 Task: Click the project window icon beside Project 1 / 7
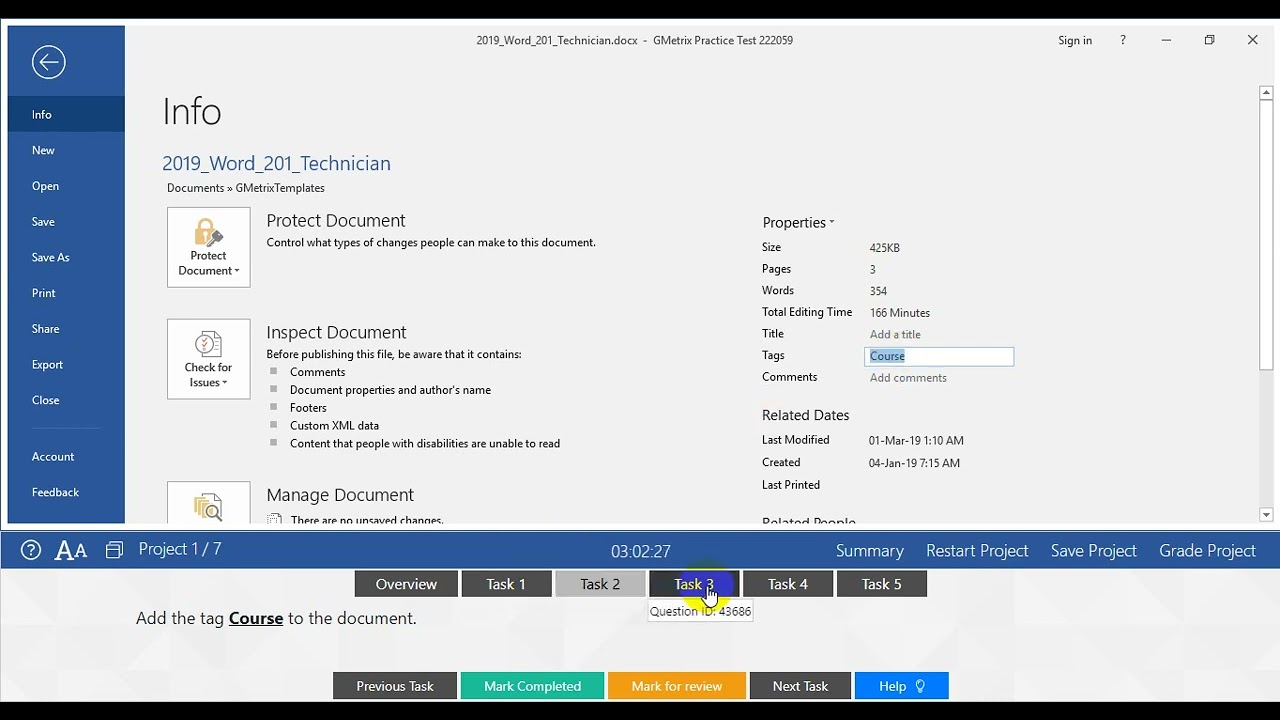[114, 550]
